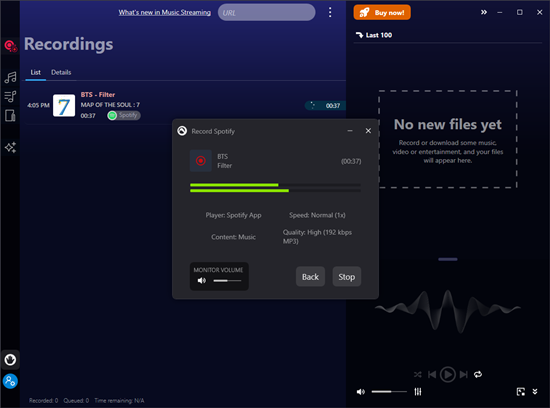Click the Buy now! button

382,12
